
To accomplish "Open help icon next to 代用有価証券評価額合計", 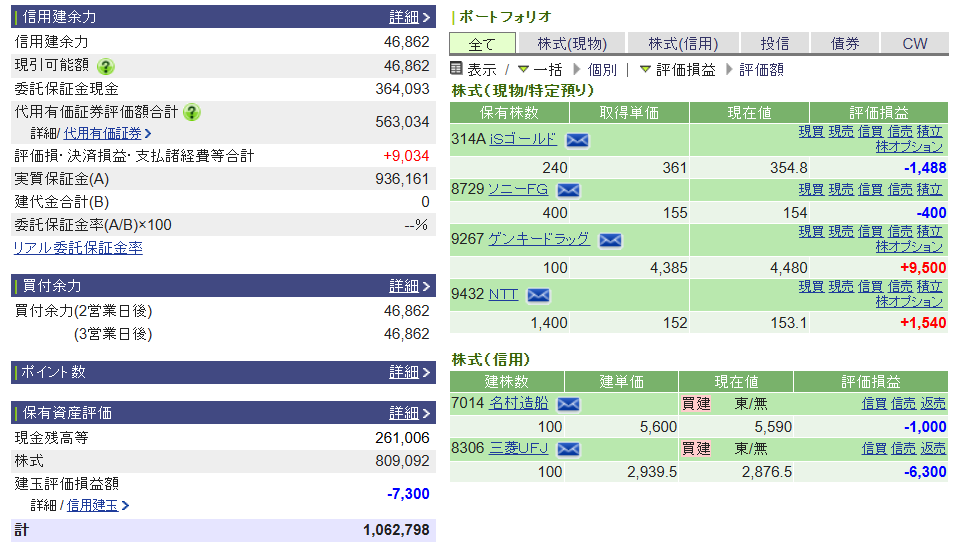I will tap(192, 112).
